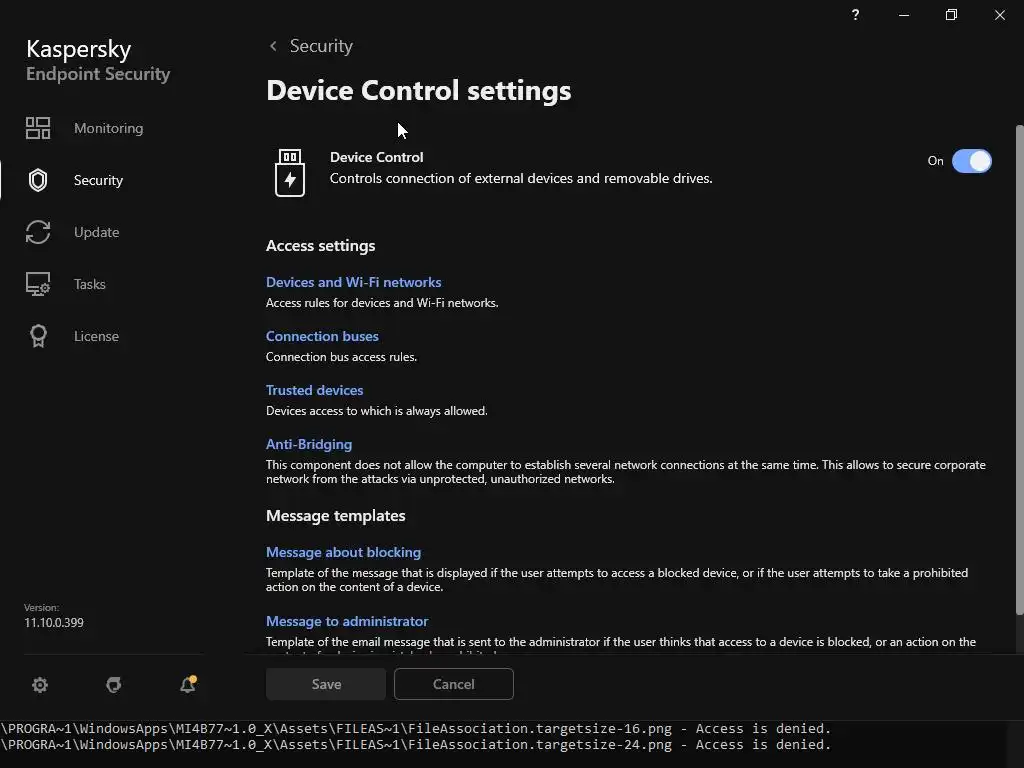Click the Security shield icon

tap(38, 180)
